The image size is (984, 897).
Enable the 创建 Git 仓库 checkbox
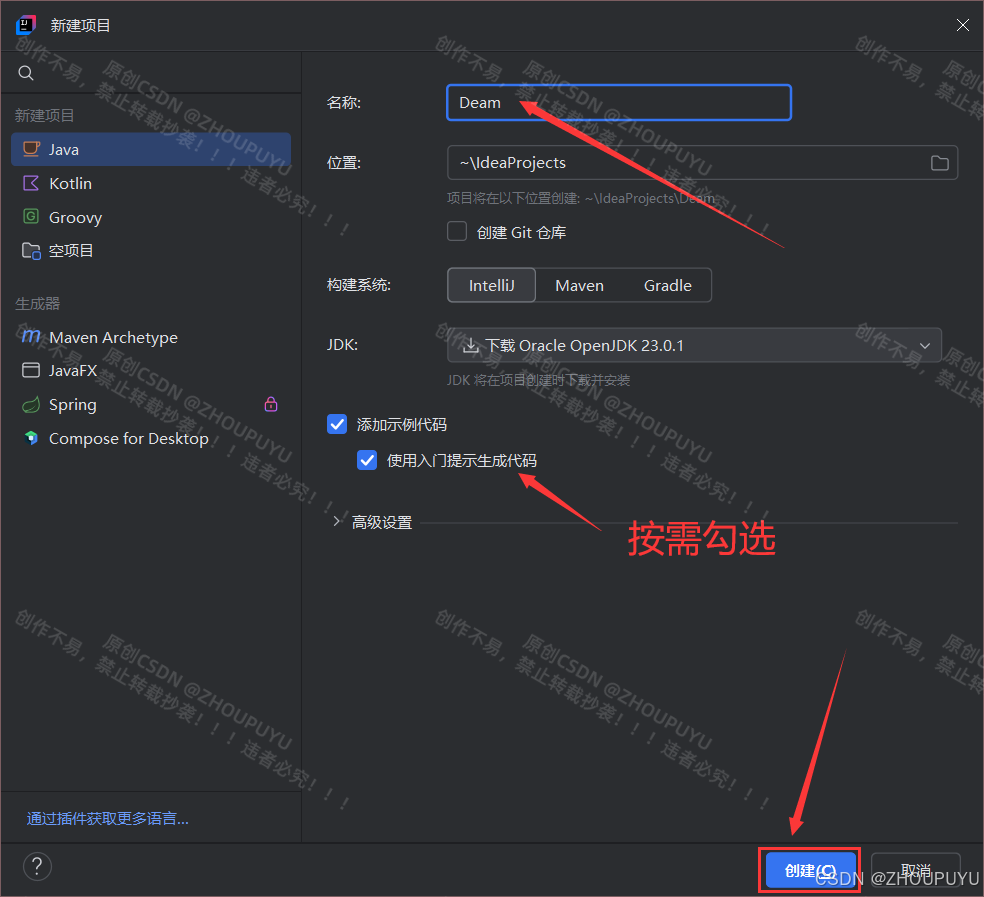(x=457, y=231)
